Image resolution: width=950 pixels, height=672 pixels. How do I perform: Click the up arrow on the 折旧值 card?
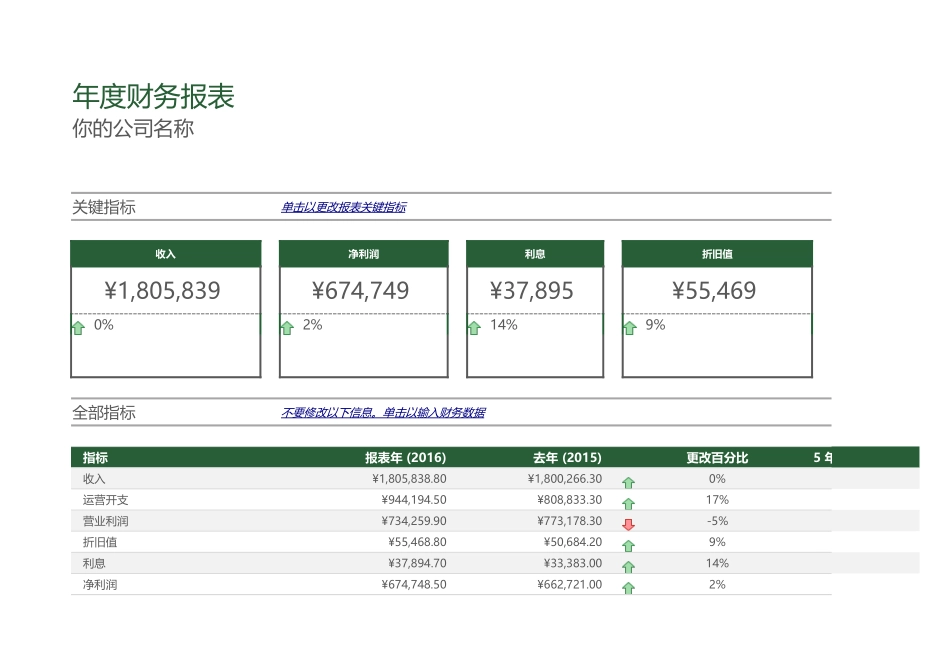[629, 326]
